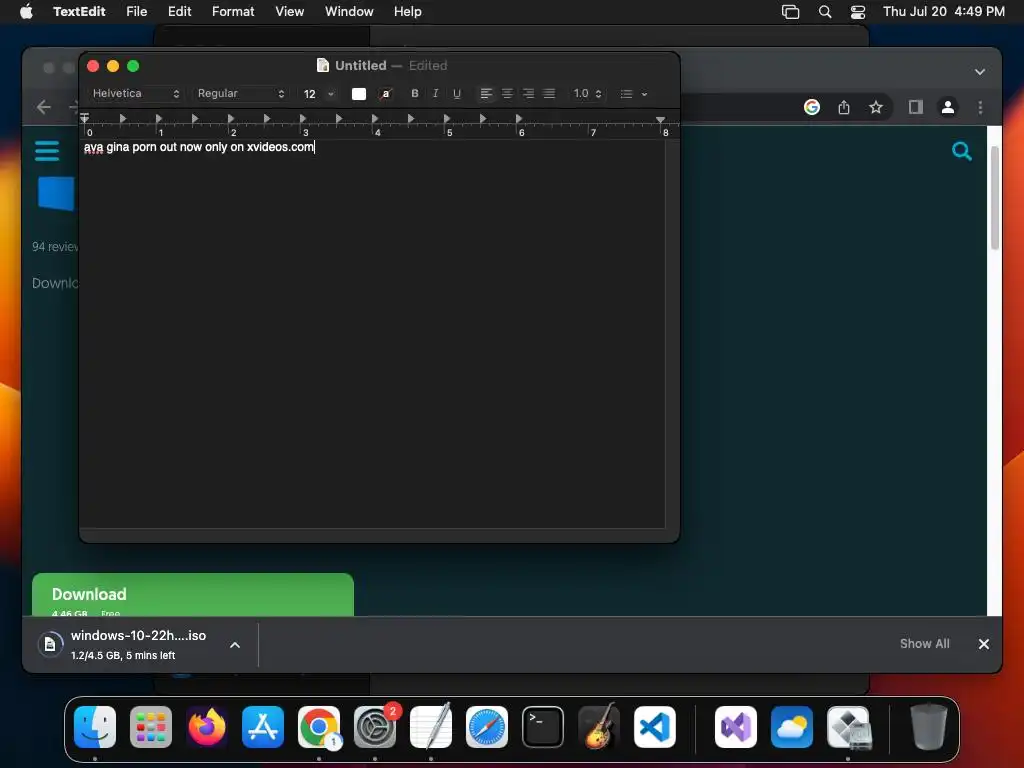
Task: Click in the TextEdit document text area
Action: (372, 333)
